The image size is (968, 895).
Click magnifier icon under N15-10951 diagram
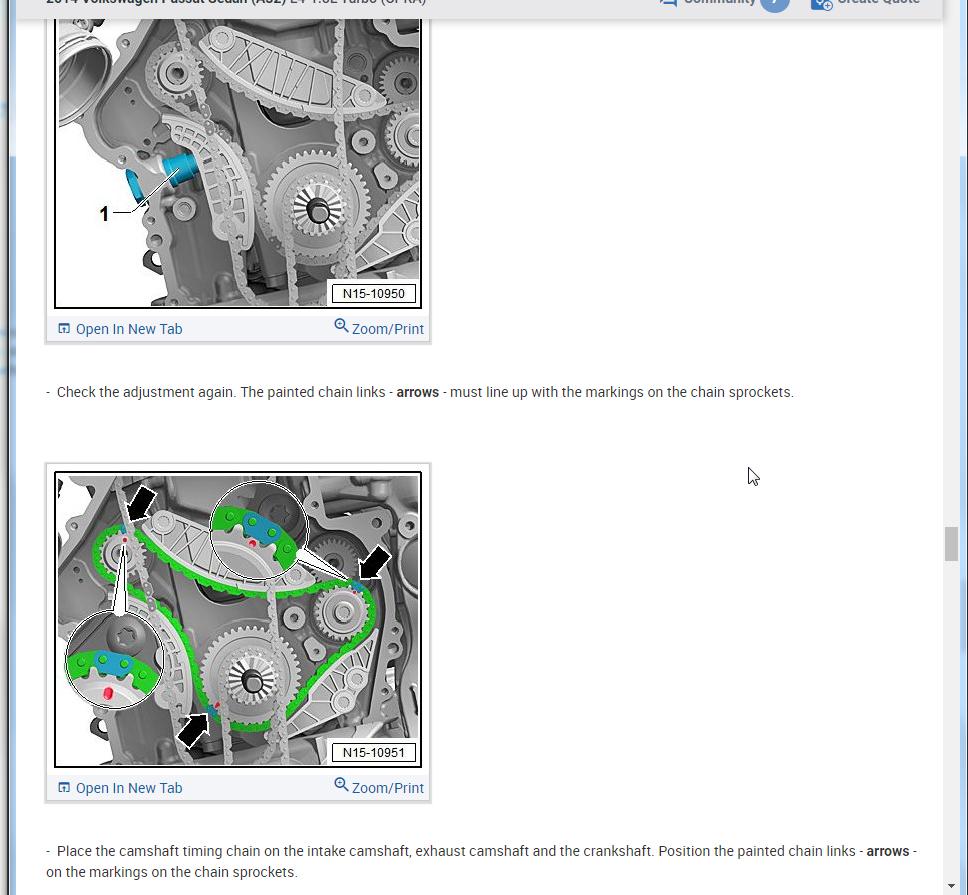pos(341,785)
